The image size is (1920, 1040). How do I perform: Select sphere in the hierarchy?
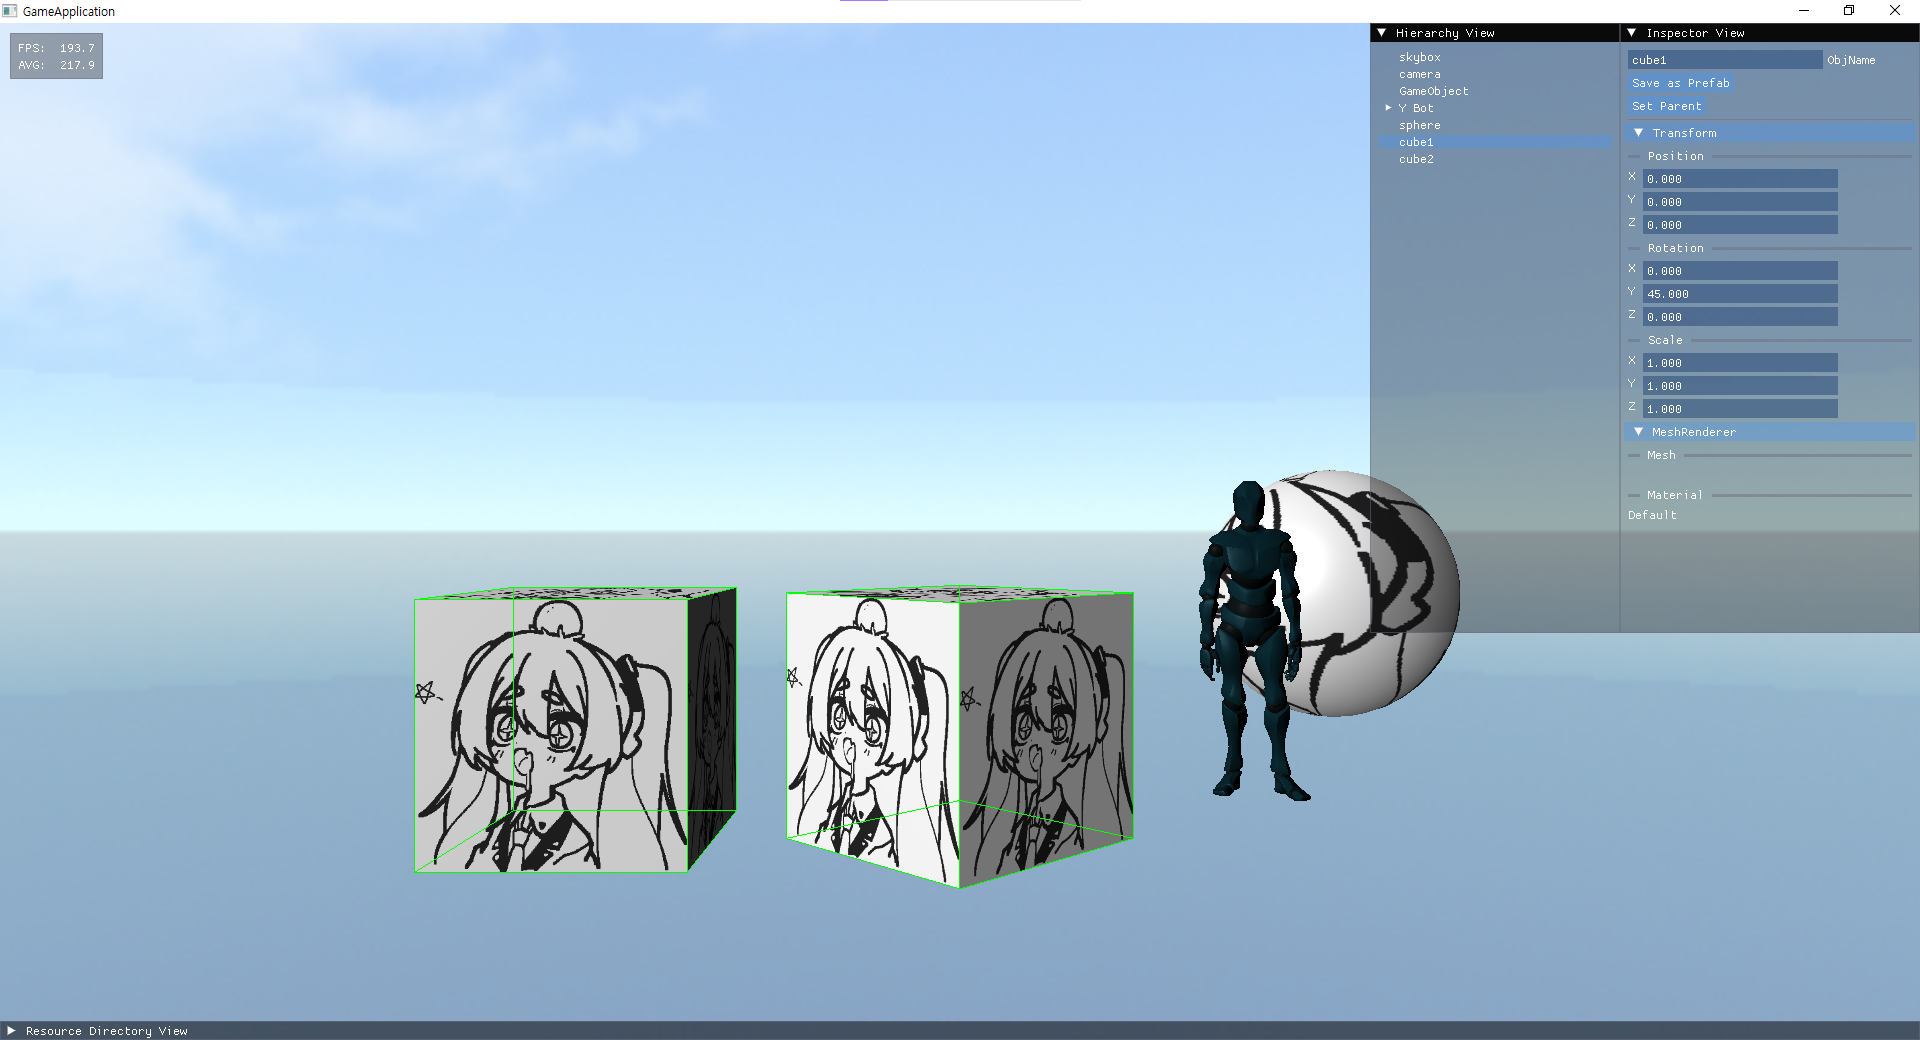(x=1419, y=125)
